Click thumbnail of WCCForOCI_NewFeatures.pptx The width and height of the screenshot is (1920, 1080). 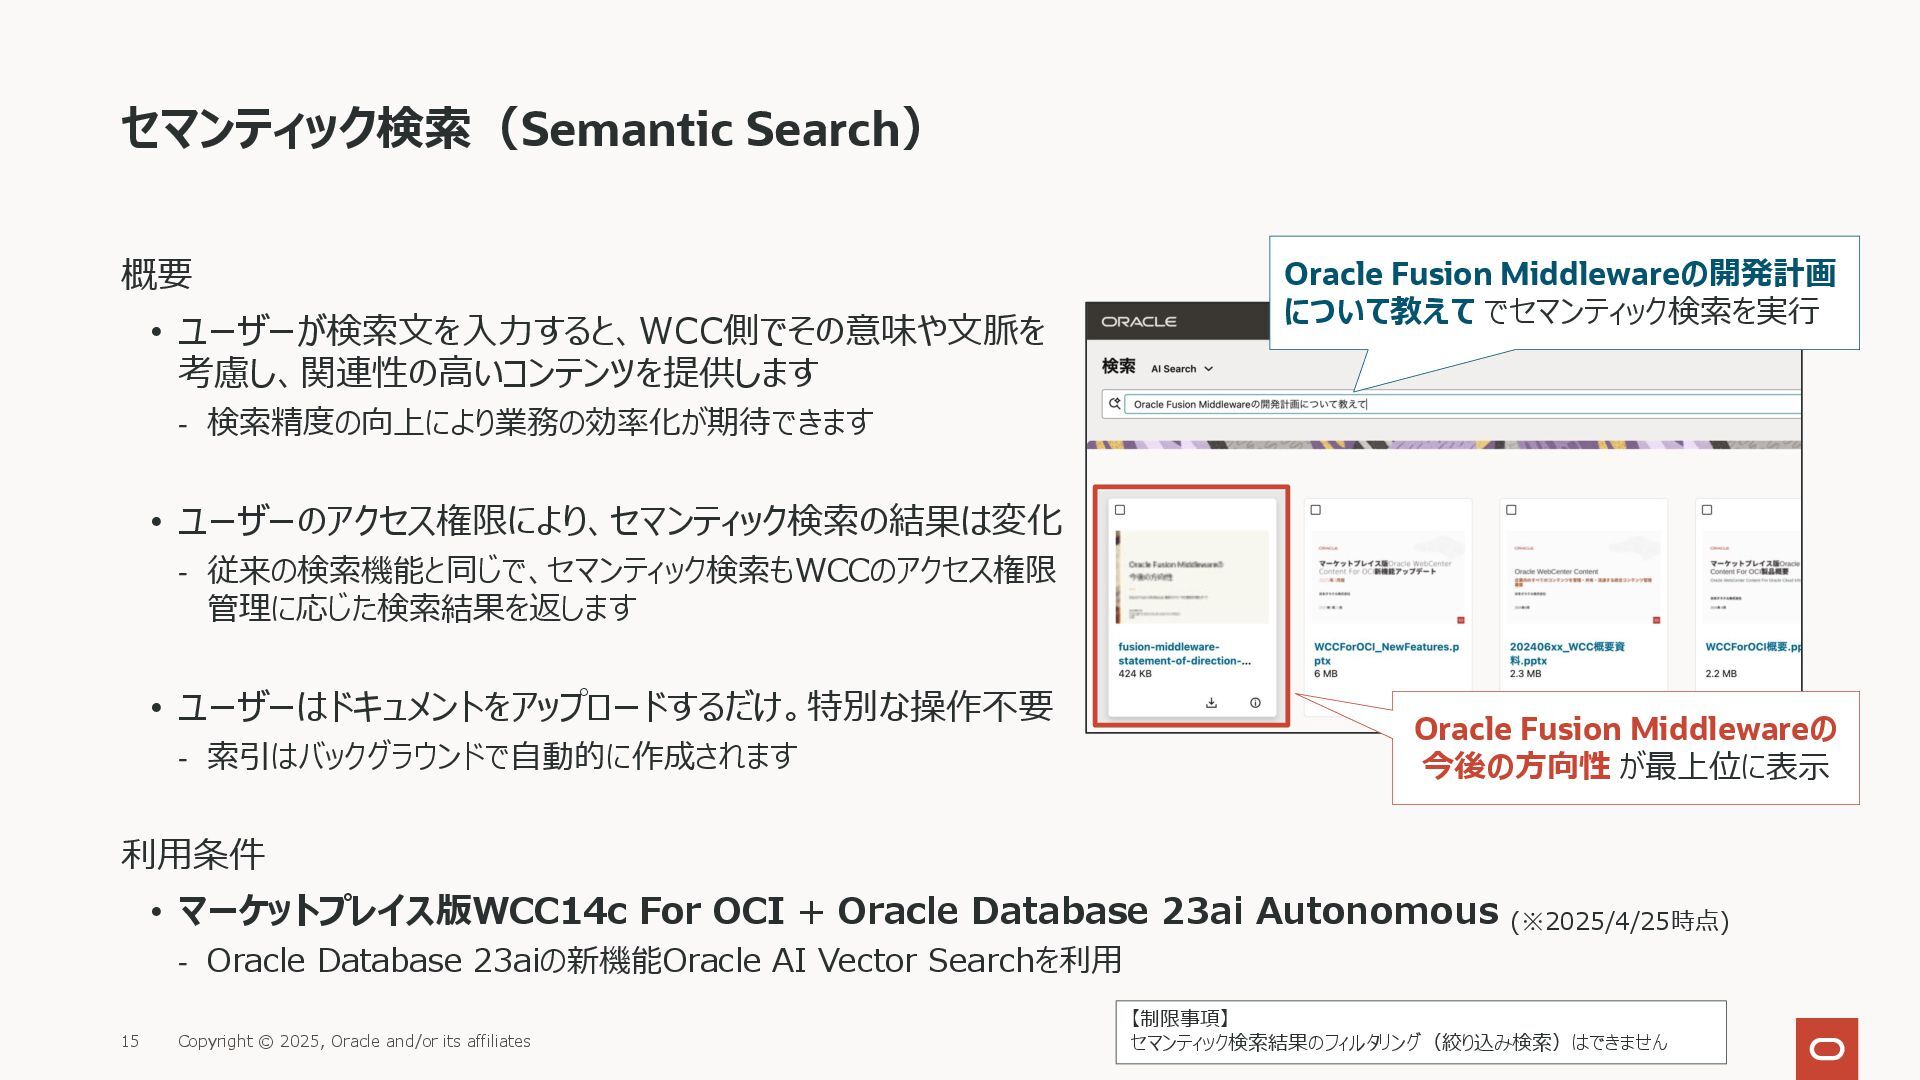tap(1388, 577)
